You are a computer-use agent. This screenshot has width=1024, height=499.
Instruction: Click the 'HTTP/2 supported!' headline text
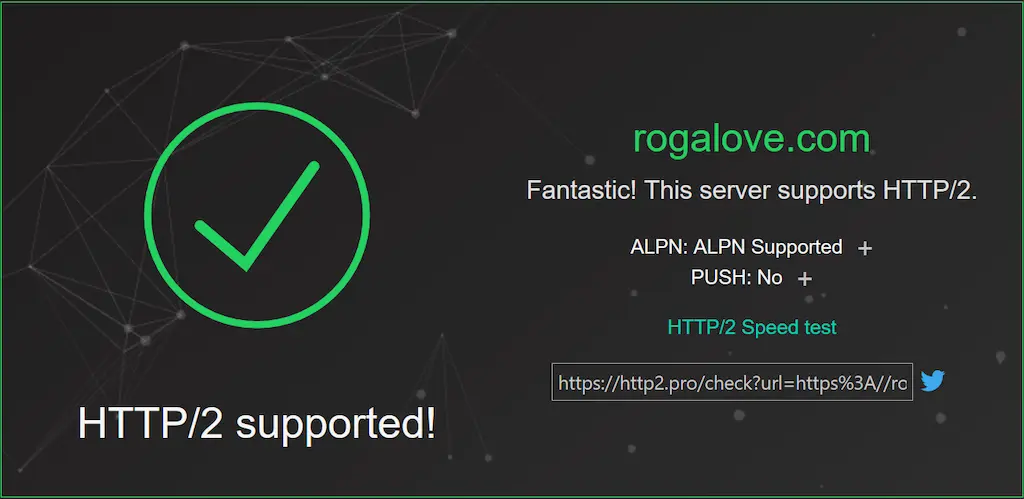pos(257,423)
